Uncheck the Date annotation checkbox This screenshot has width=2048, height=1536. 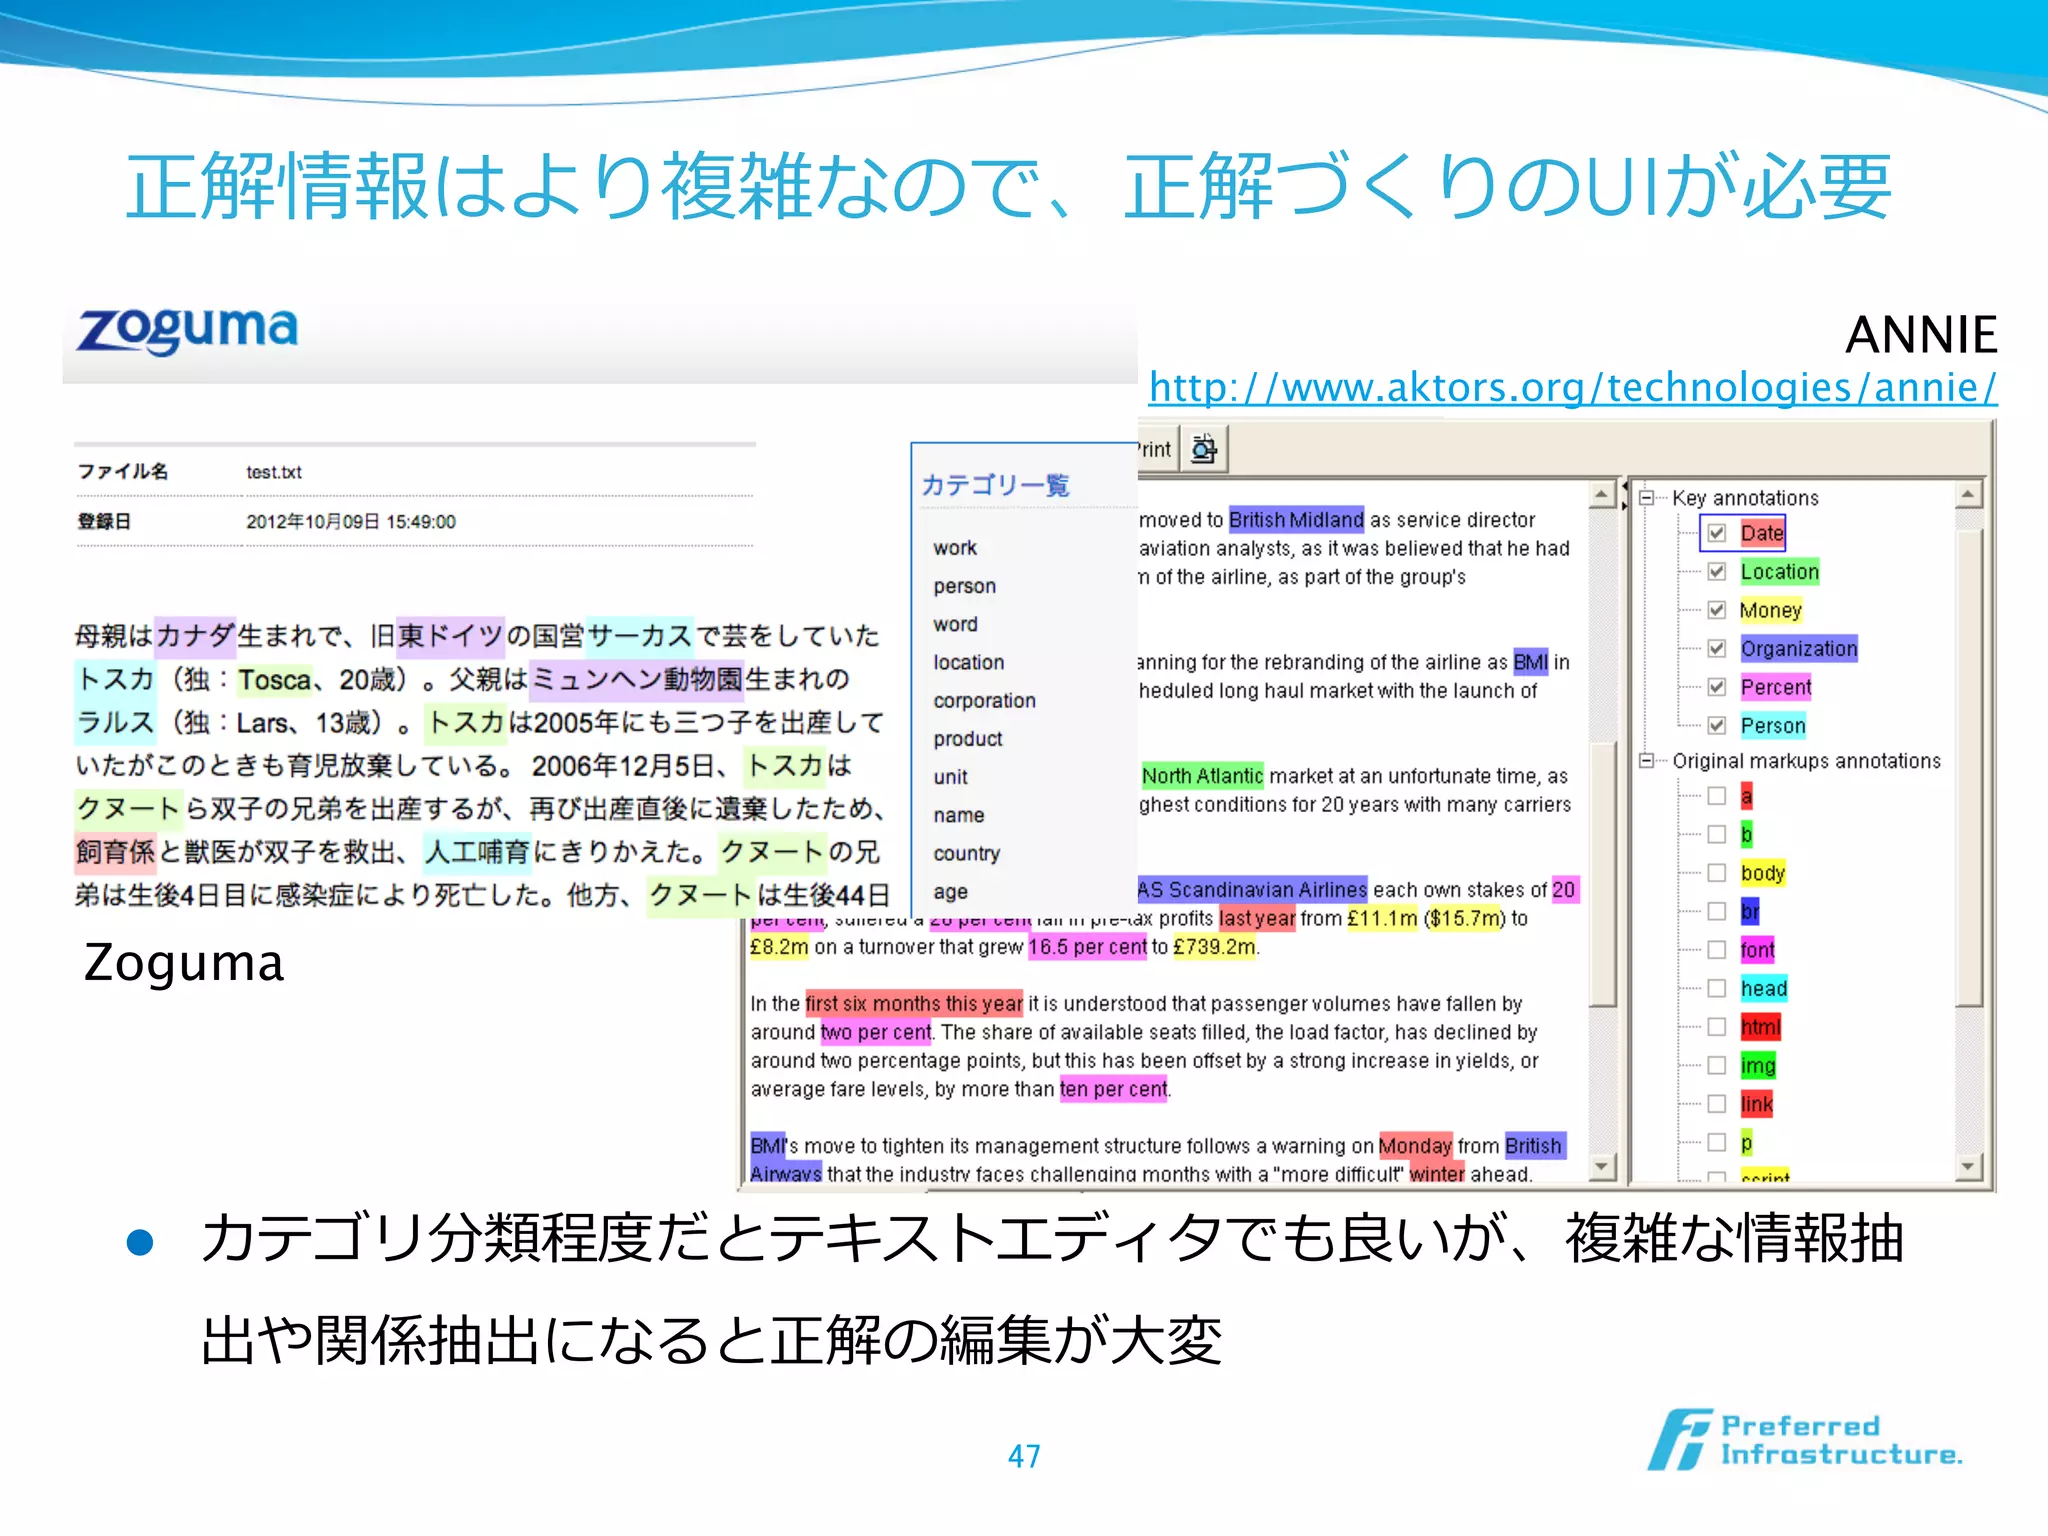tap(1717, 533)
